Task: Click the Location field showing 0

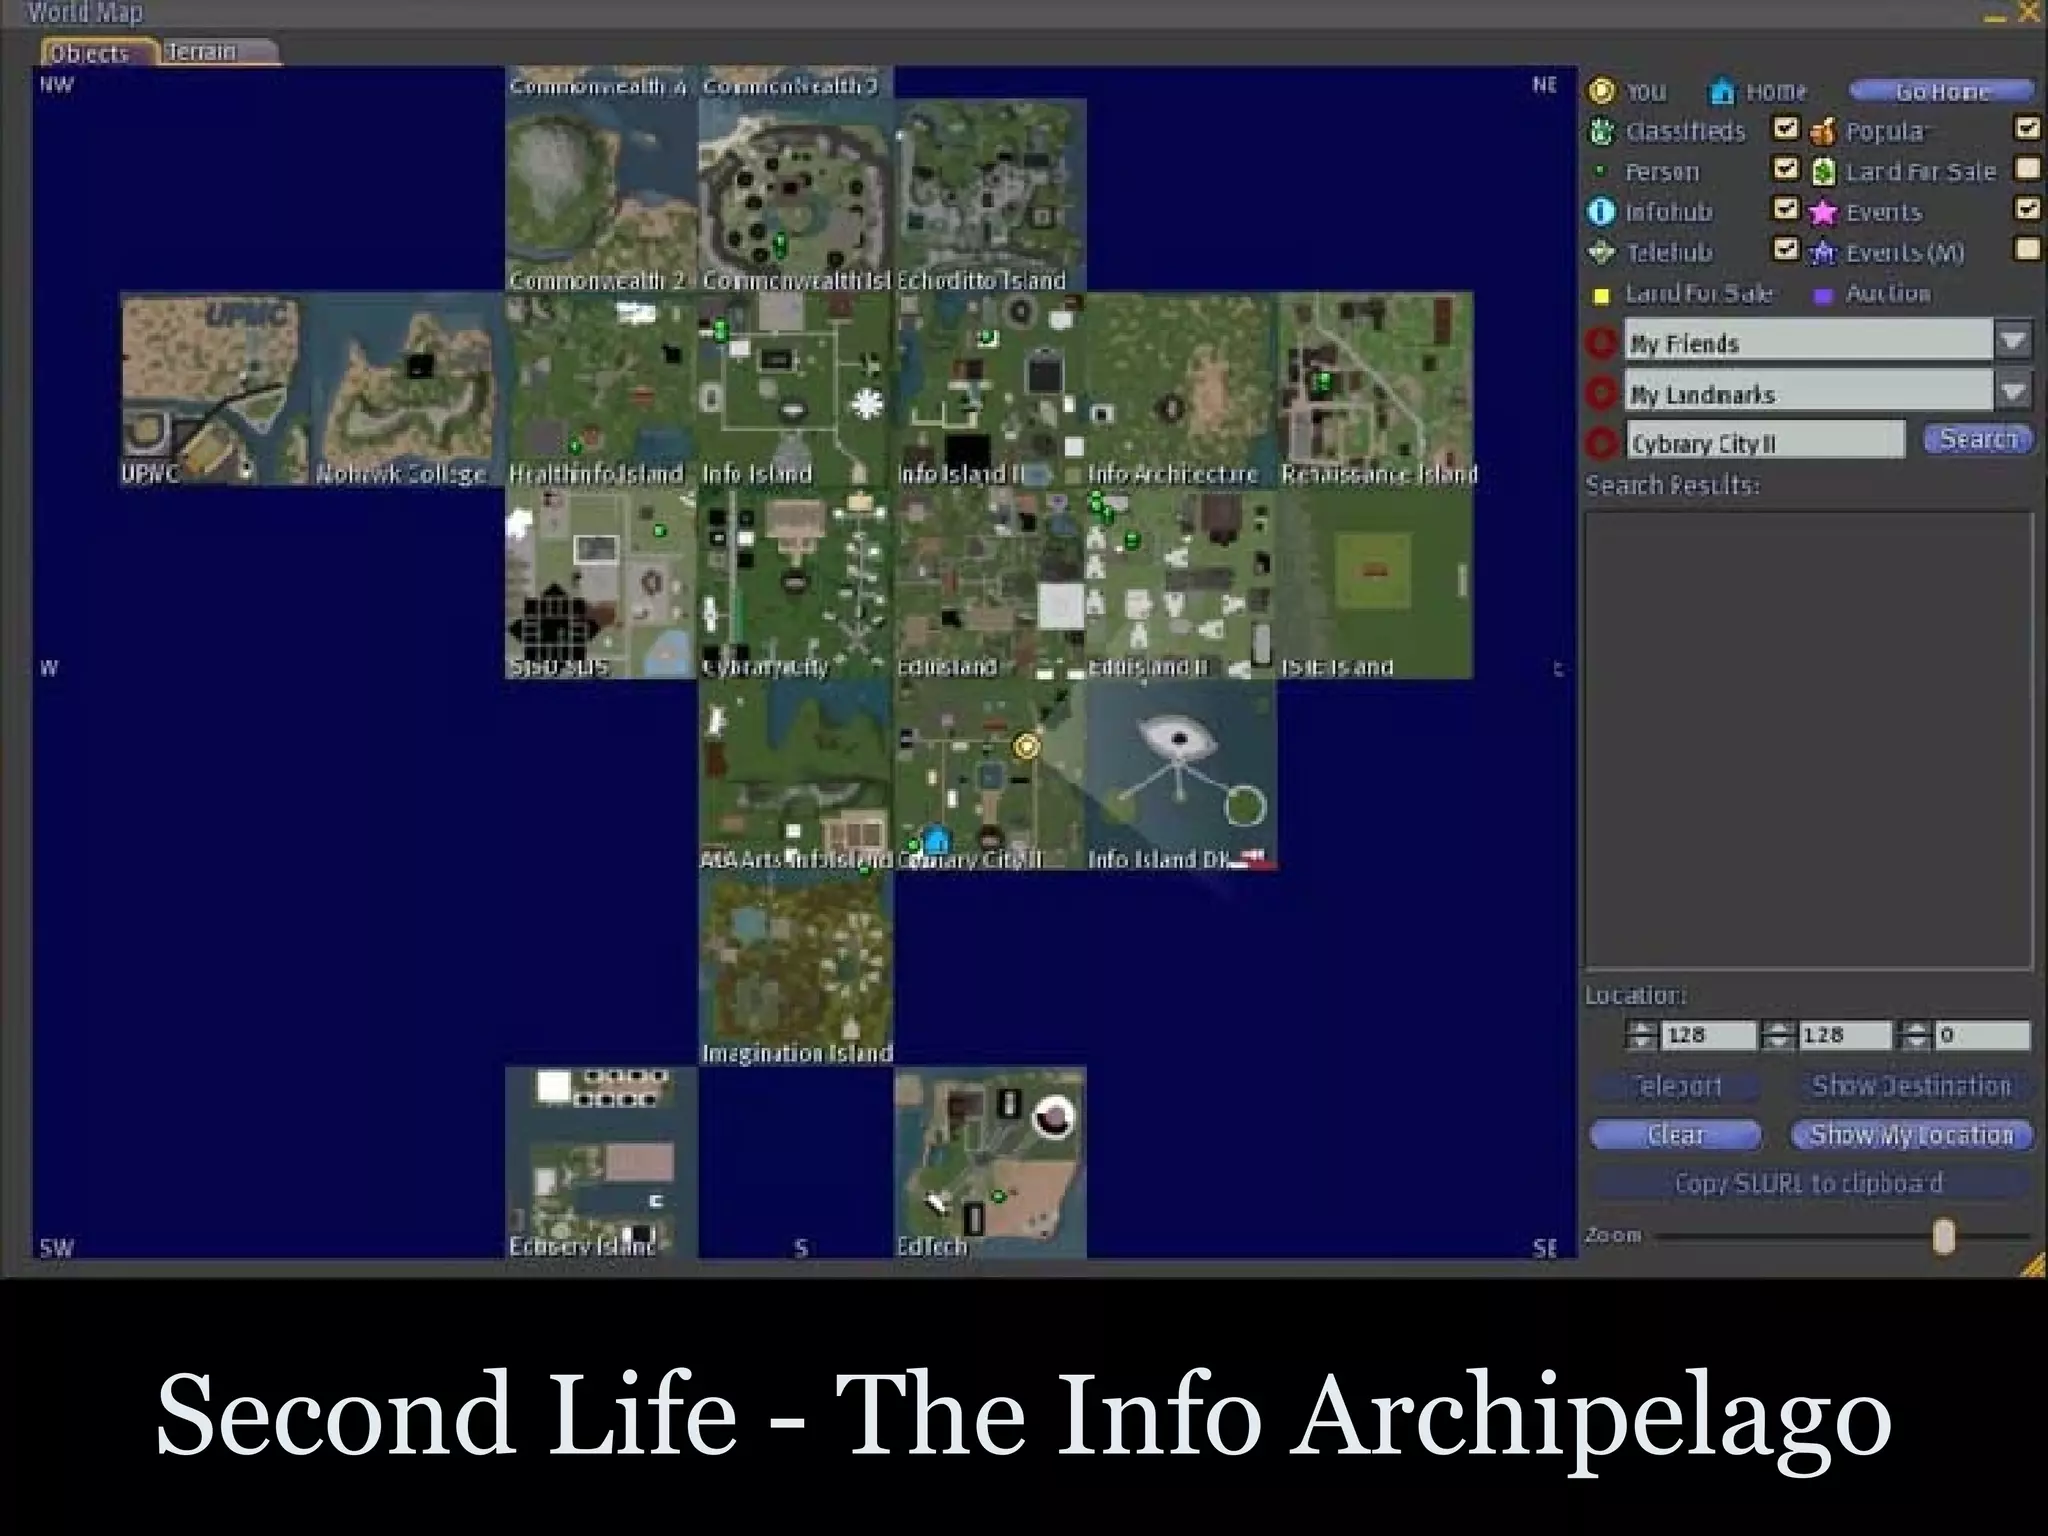Action: point(1983,1035)
